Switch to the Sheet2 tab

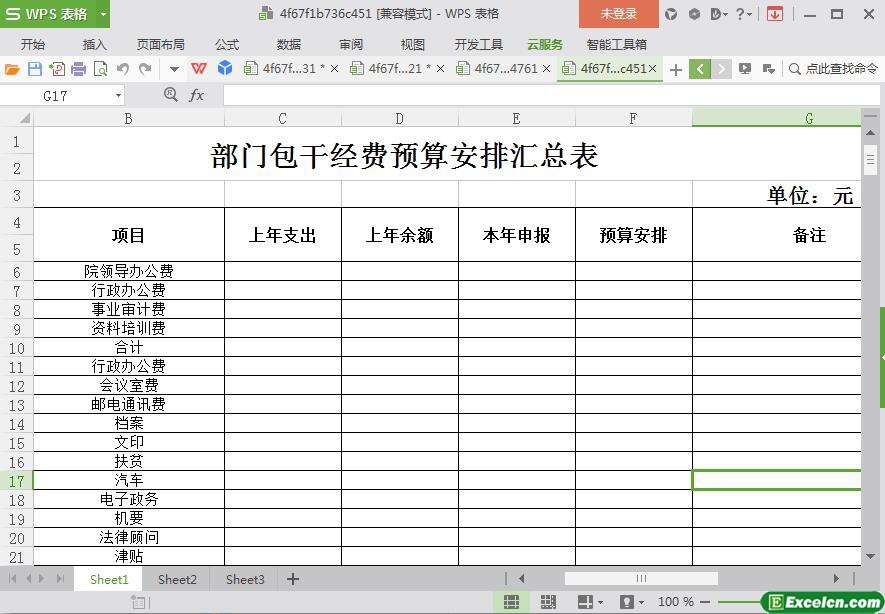pyautogui.click(x=177, y=579)
